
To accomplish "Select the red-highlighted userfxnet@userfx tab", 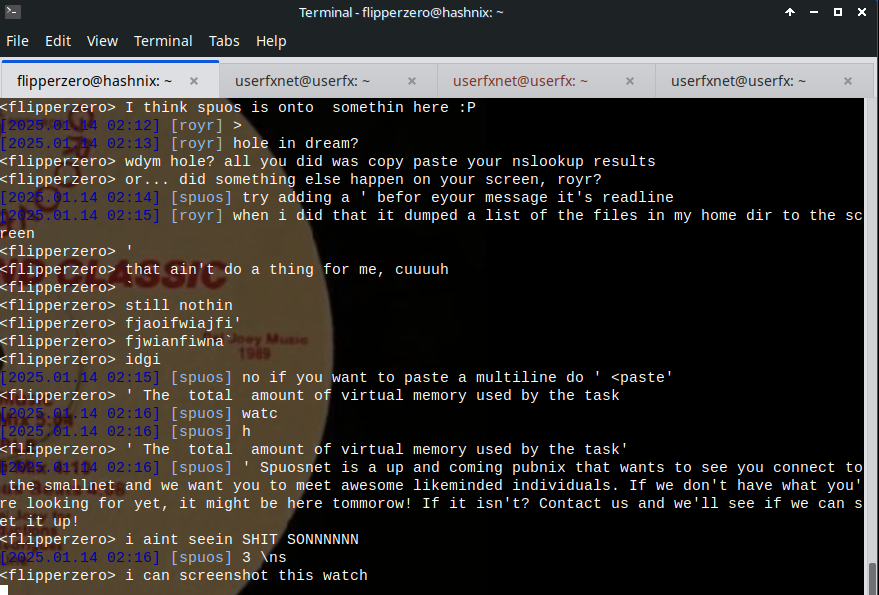I will coord(520,81).
